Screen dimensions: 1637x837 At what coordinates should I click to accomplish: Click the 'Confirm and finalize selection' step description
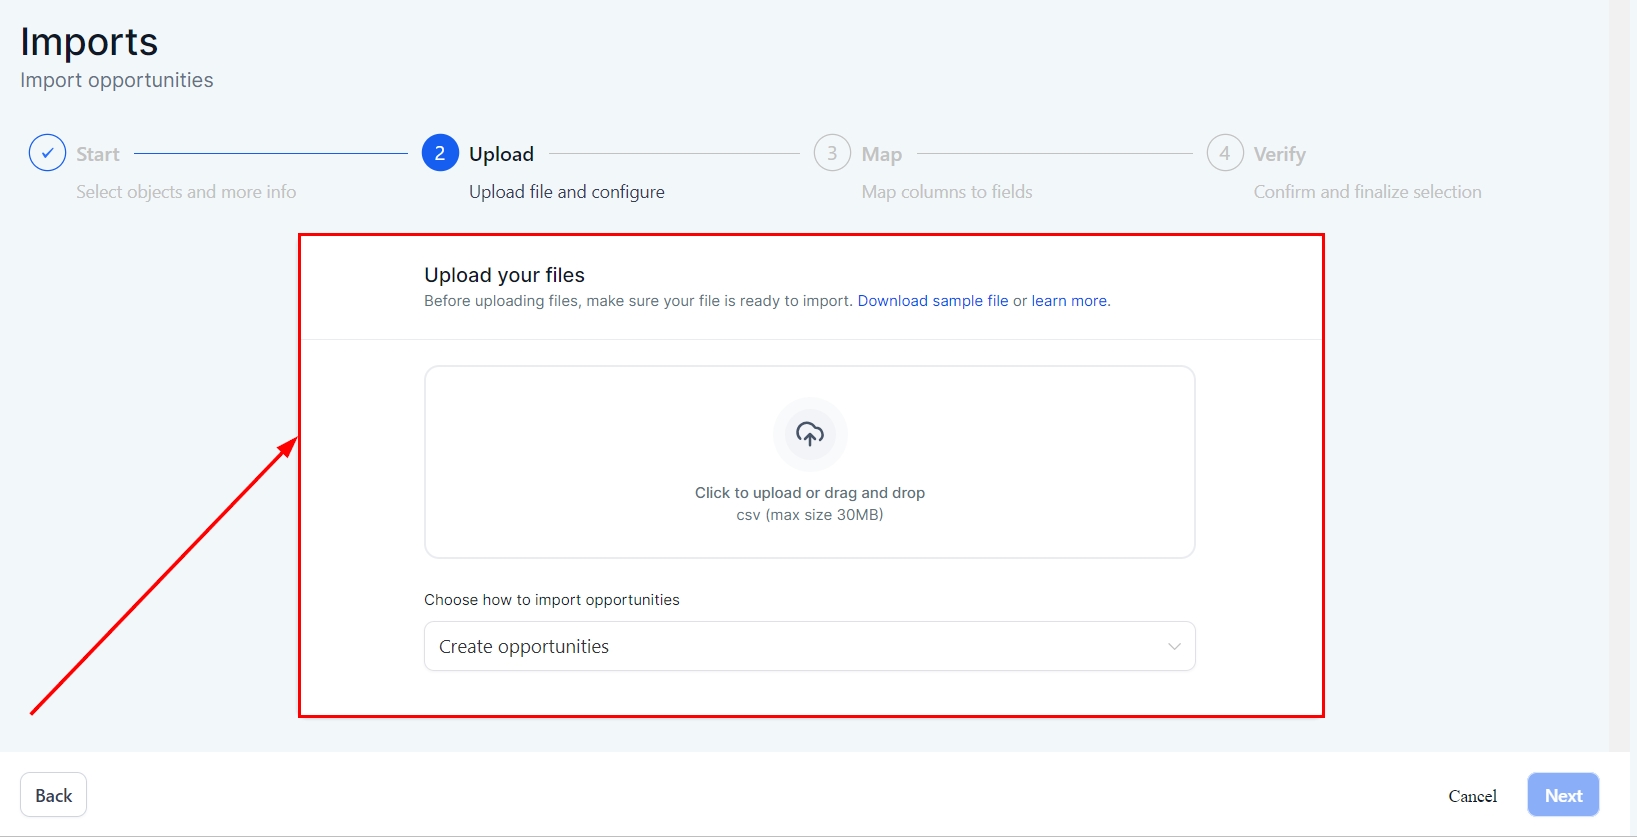coord(1367,192)
